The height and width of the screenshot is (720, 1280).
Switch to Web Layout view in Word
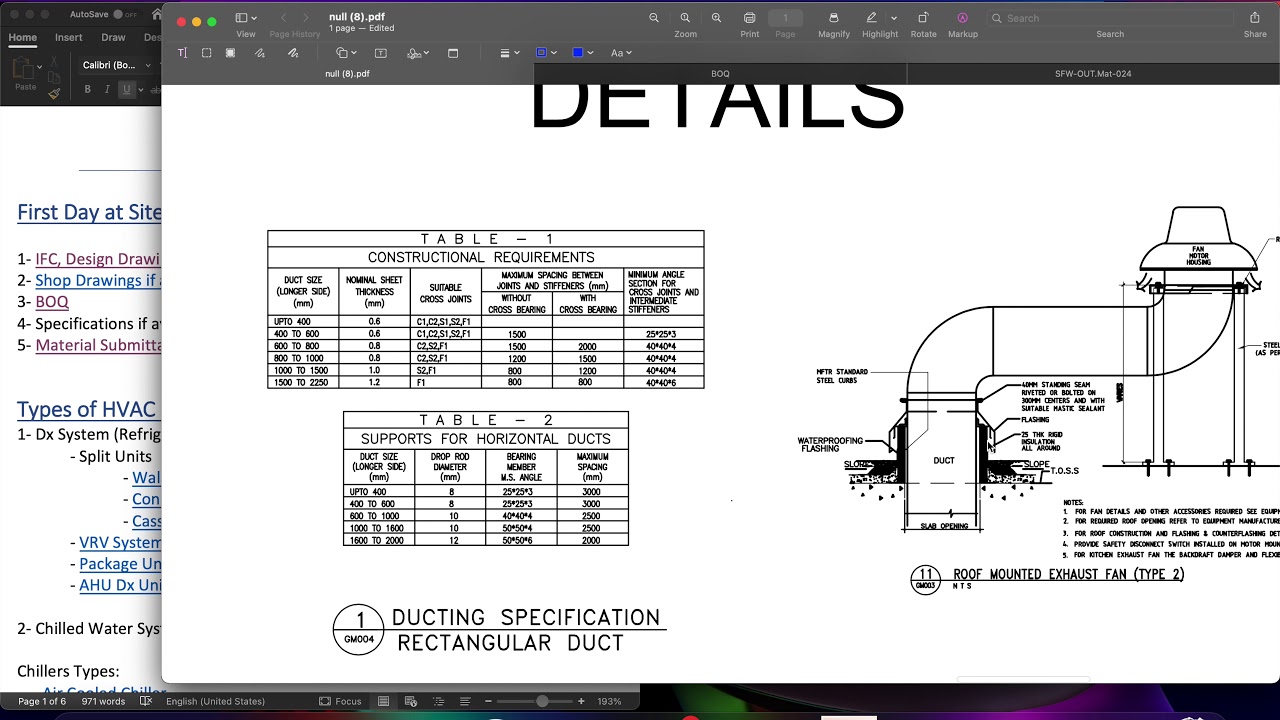(x=410, y=701)
